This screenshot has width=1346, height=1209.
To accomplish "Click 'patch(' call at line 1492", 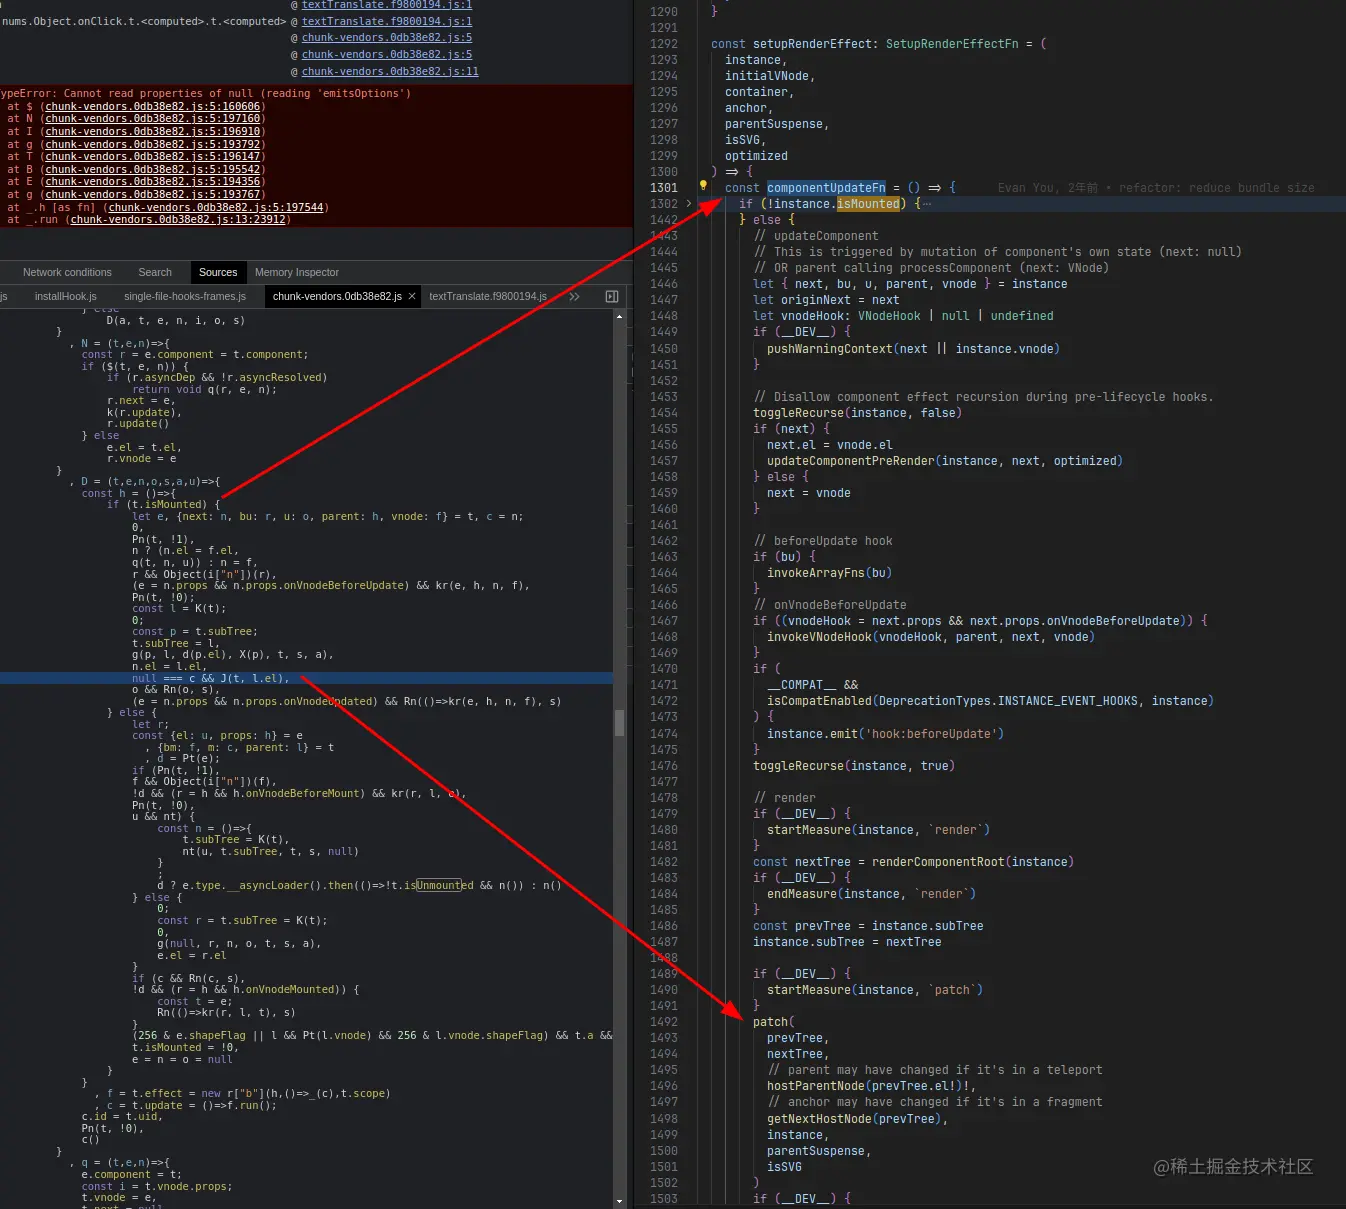I will click(774, 1022).
